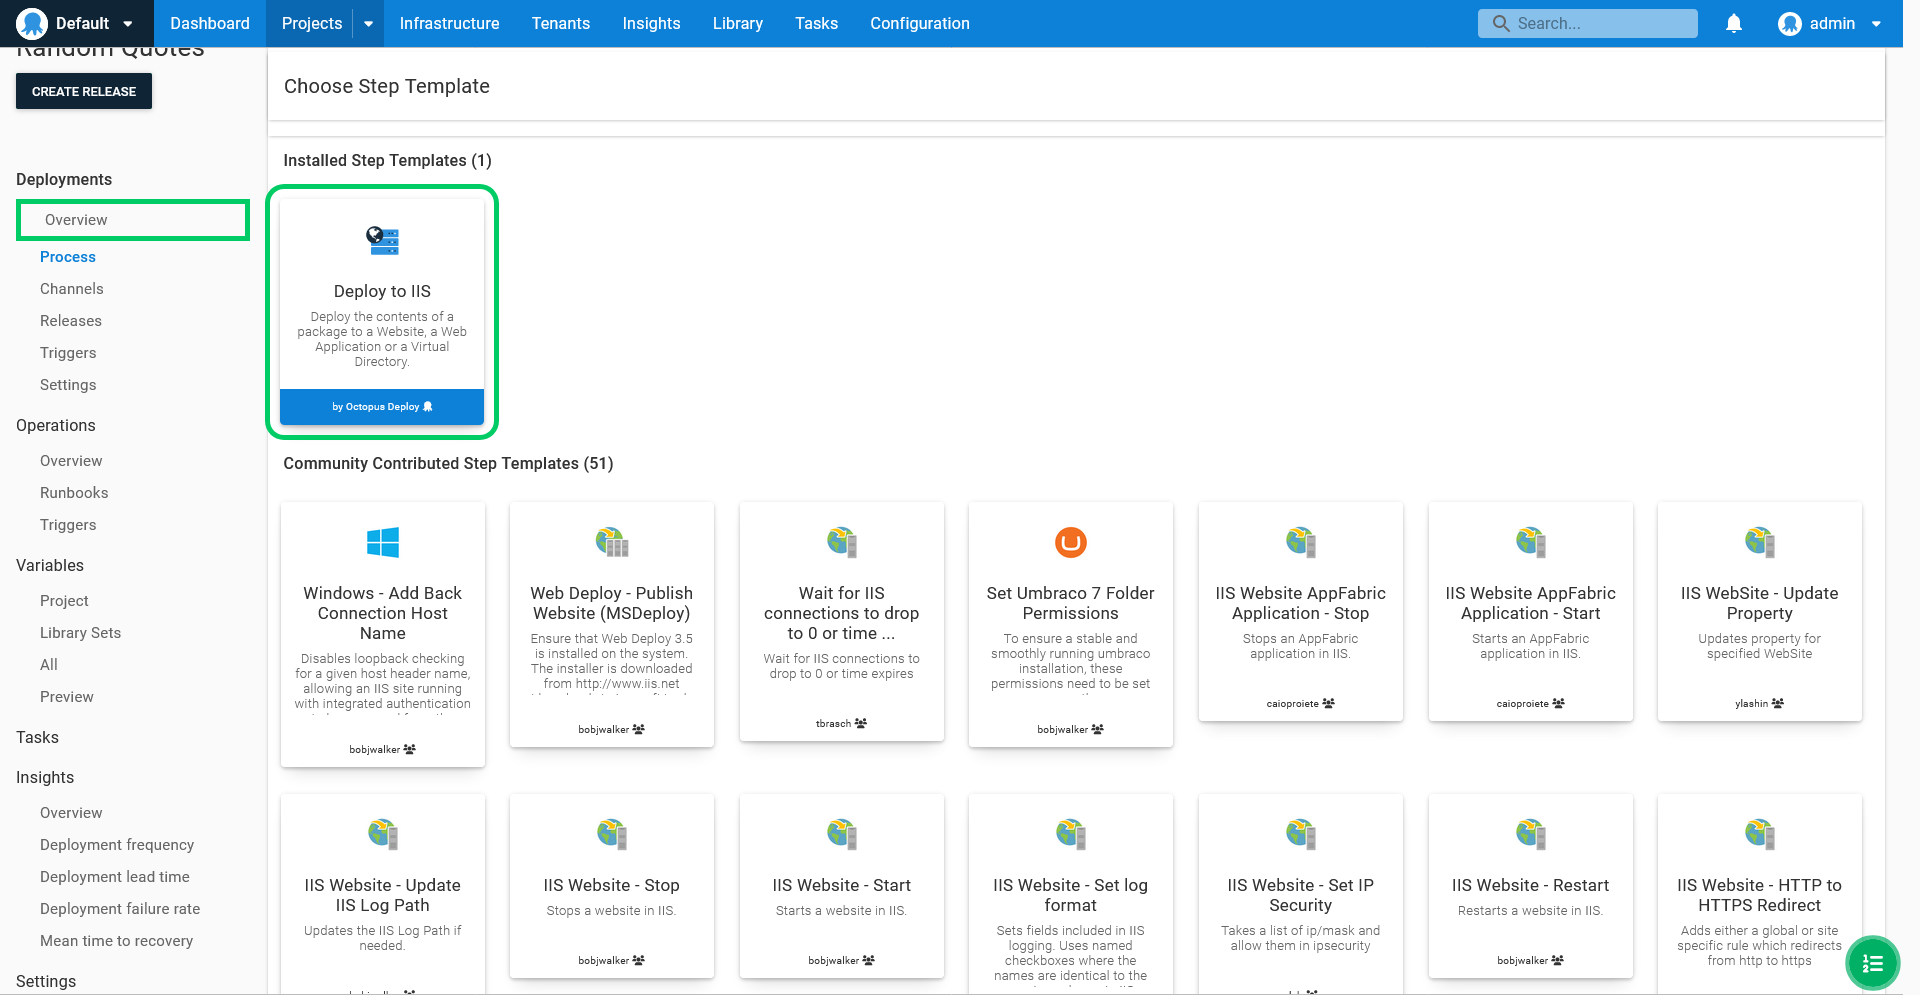Open the Projects dropdown arrow
Viewport: 1920px width, 995px height.
(368, 24)
